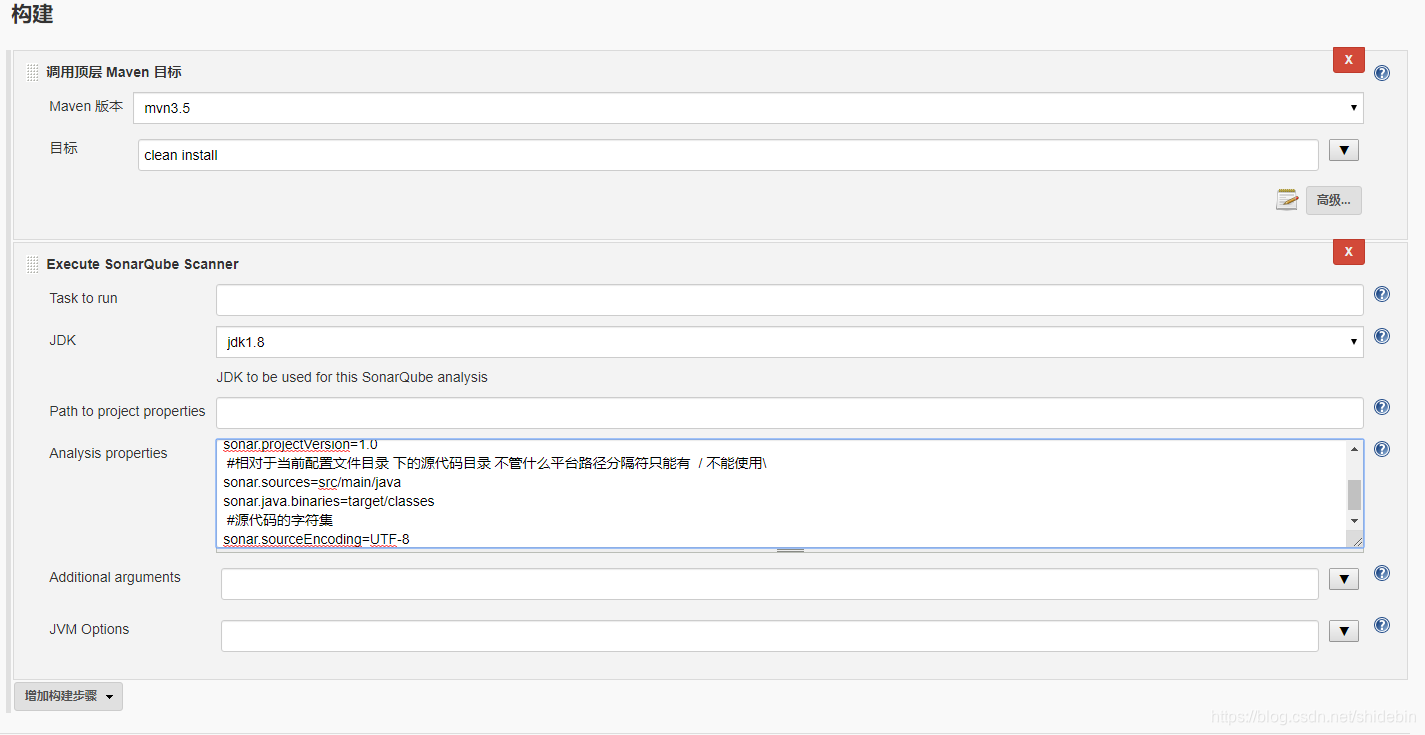Grab the SonarQube Scanner step drag handle

[33, 264]
